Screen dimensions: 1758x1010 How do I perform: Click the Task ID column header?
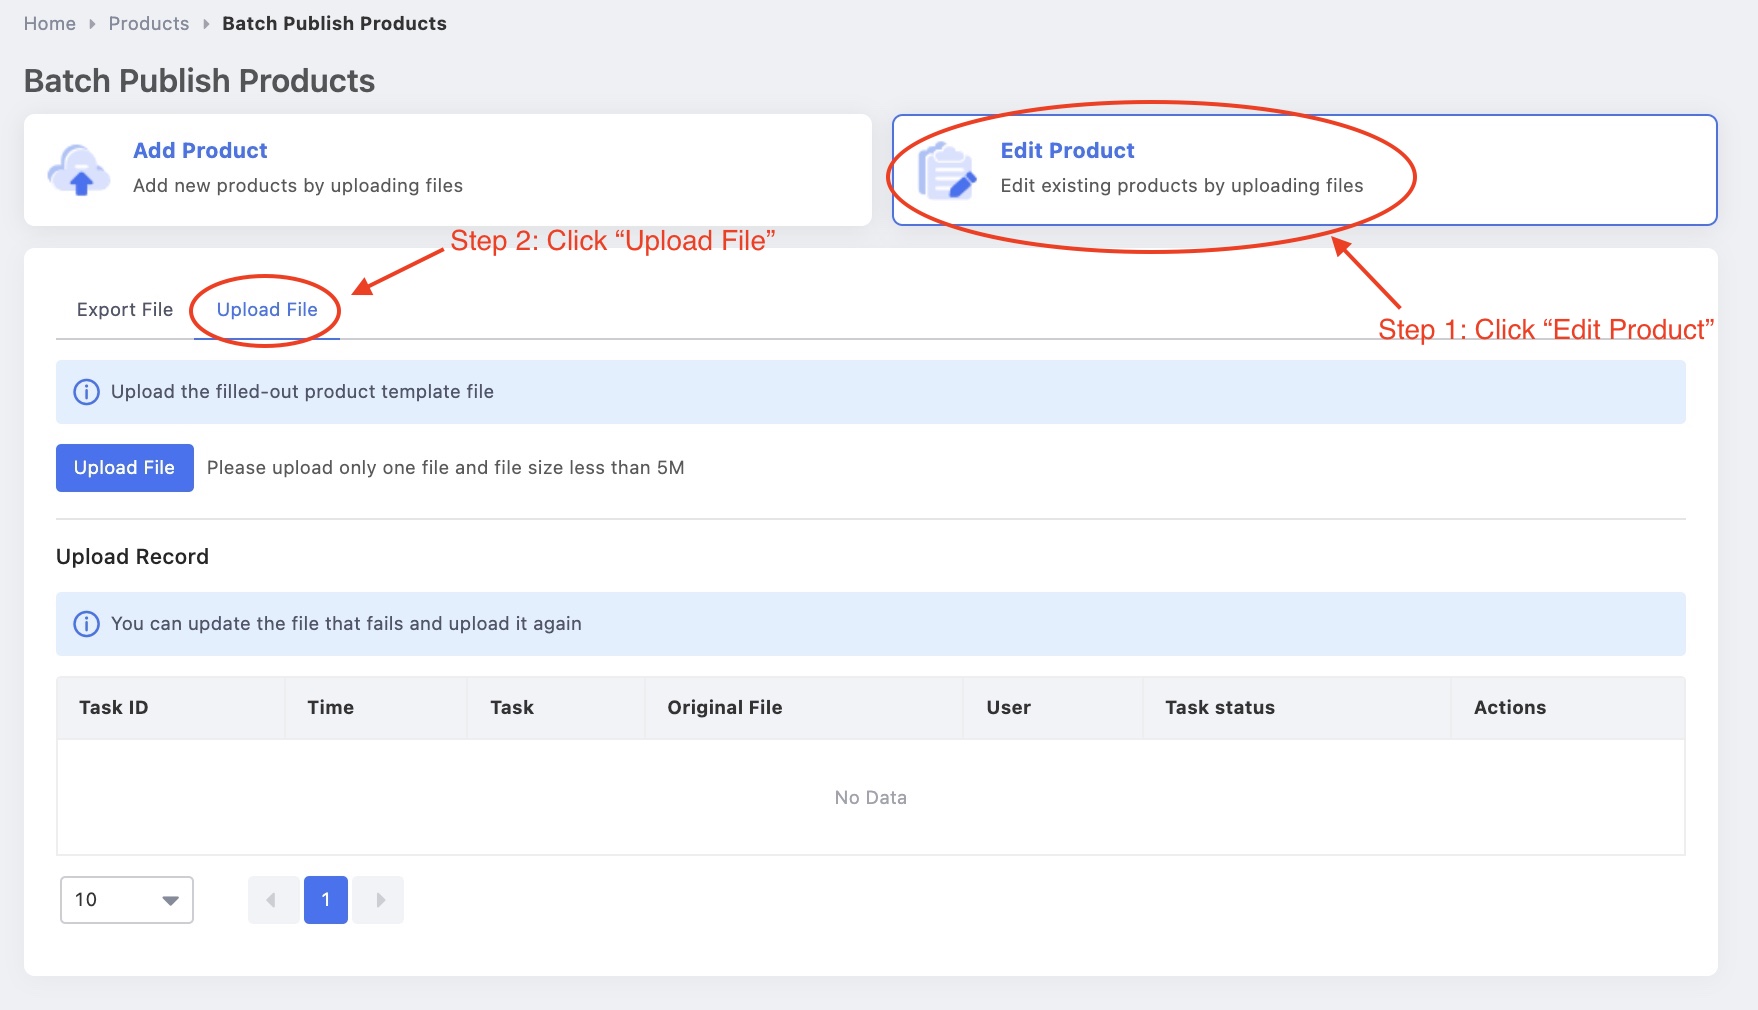click(x=114, y=708)
